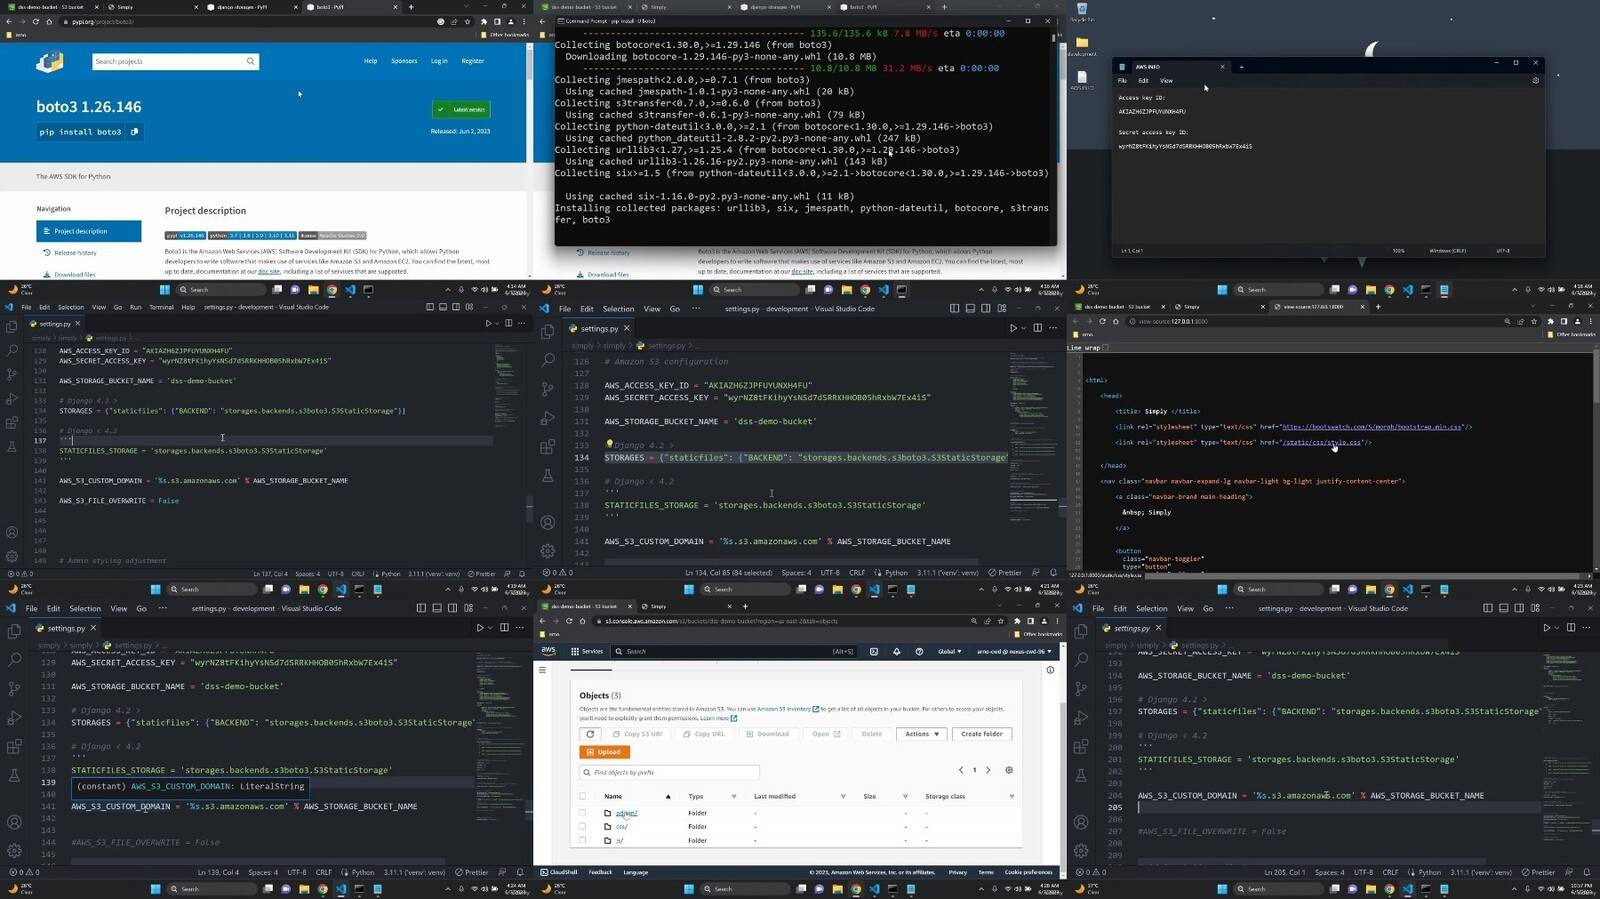This screenshot has height=899, width=1600.
Task: Open the Type column filter arrow in S3
Action: [734, 797]
